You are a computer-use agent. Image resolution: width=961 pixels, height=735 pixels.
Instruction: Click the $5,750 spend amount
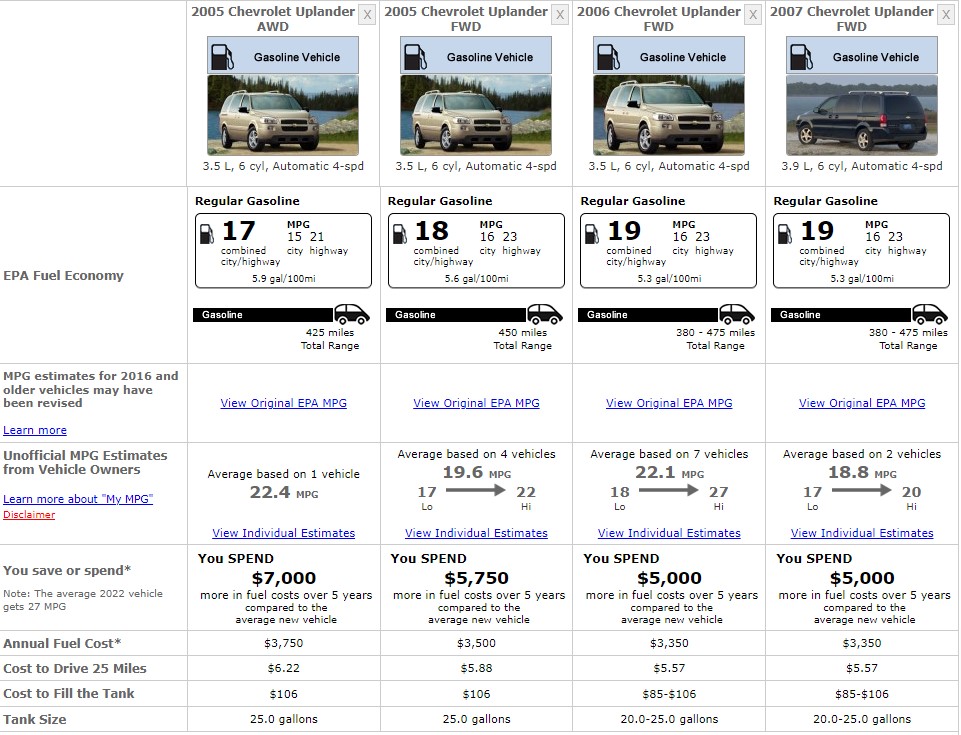(x=476, y=577)
